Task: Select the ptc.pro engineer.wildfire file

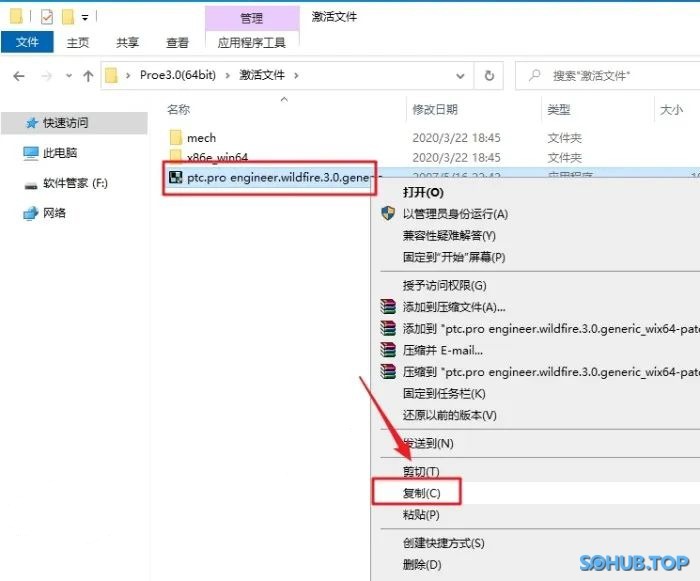Action: coord(278,178)
